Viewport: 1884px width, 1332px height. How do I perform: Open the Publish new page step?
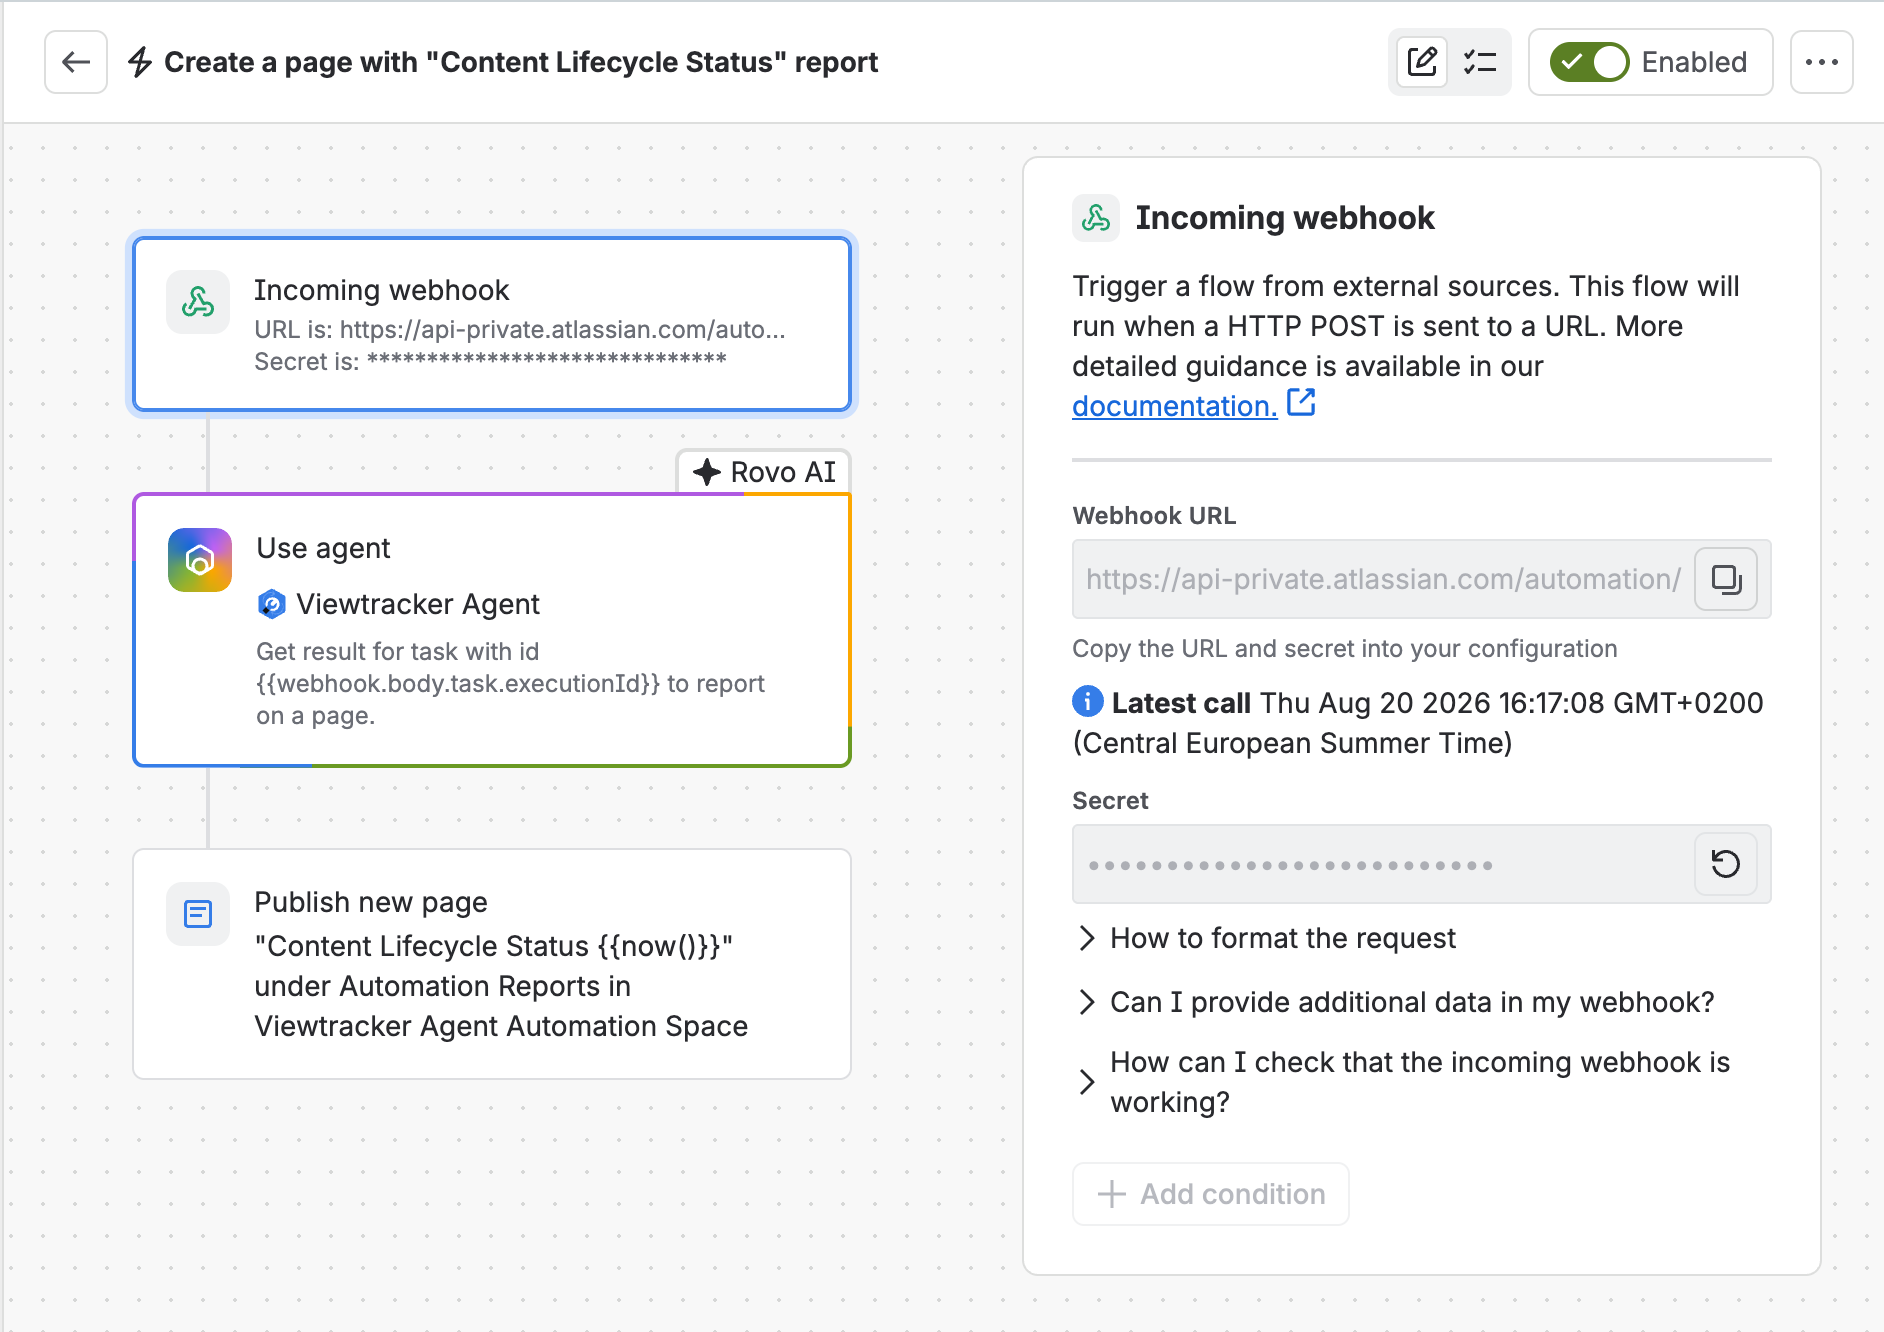(492, 964)
